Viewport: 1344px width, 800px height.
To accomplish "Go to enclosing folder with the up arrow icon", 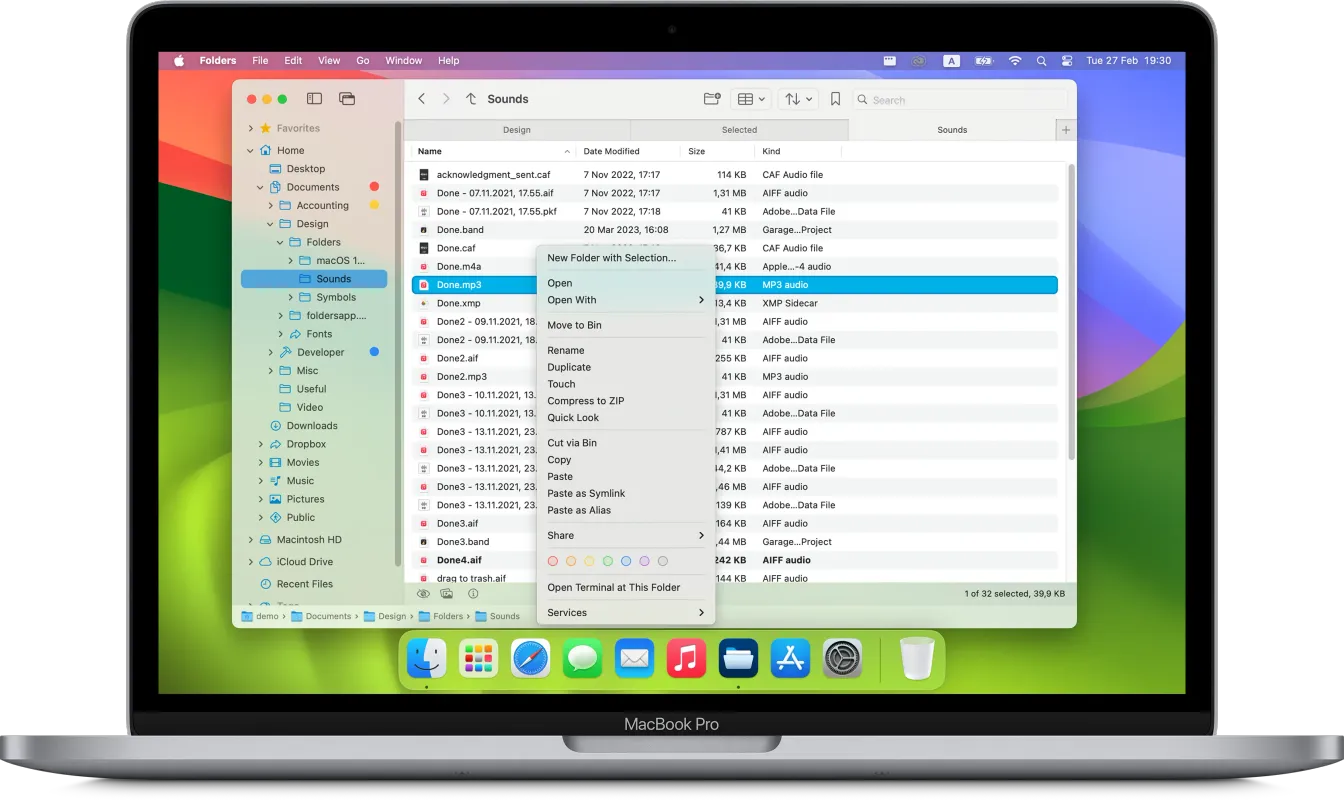I will [x=471, y=98].
